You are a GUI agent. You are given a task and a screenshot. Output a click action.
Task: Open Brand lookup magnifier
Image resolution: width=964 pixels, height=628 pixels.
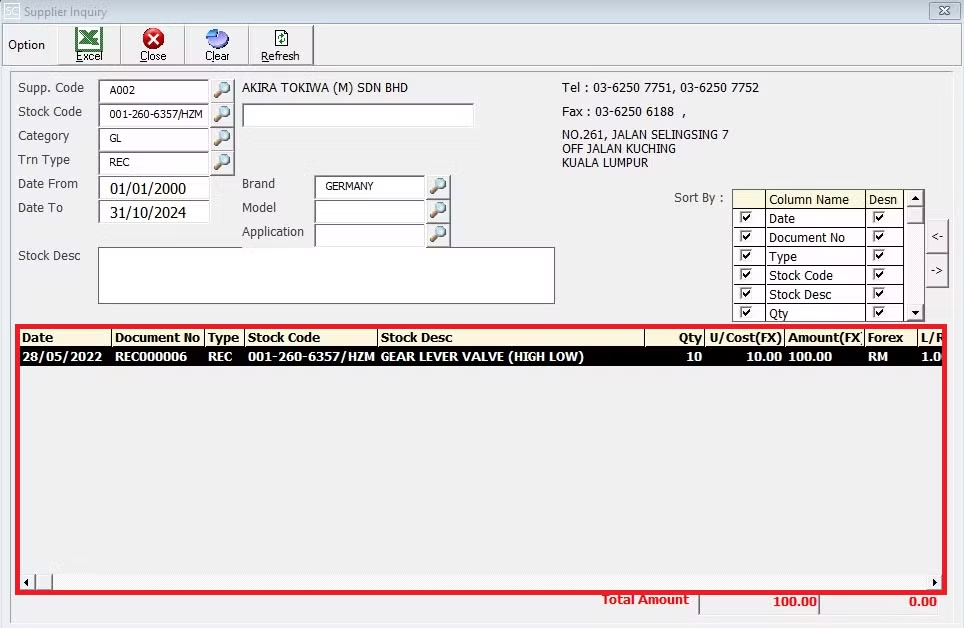tap(438, 186)
